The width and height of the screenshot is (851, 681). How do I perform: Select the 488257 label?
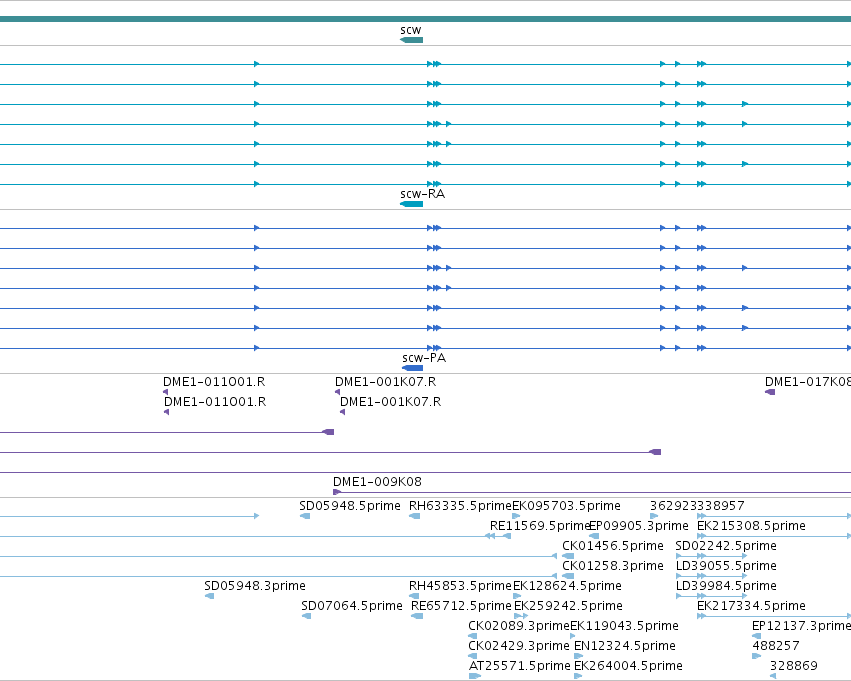[776, 646]
